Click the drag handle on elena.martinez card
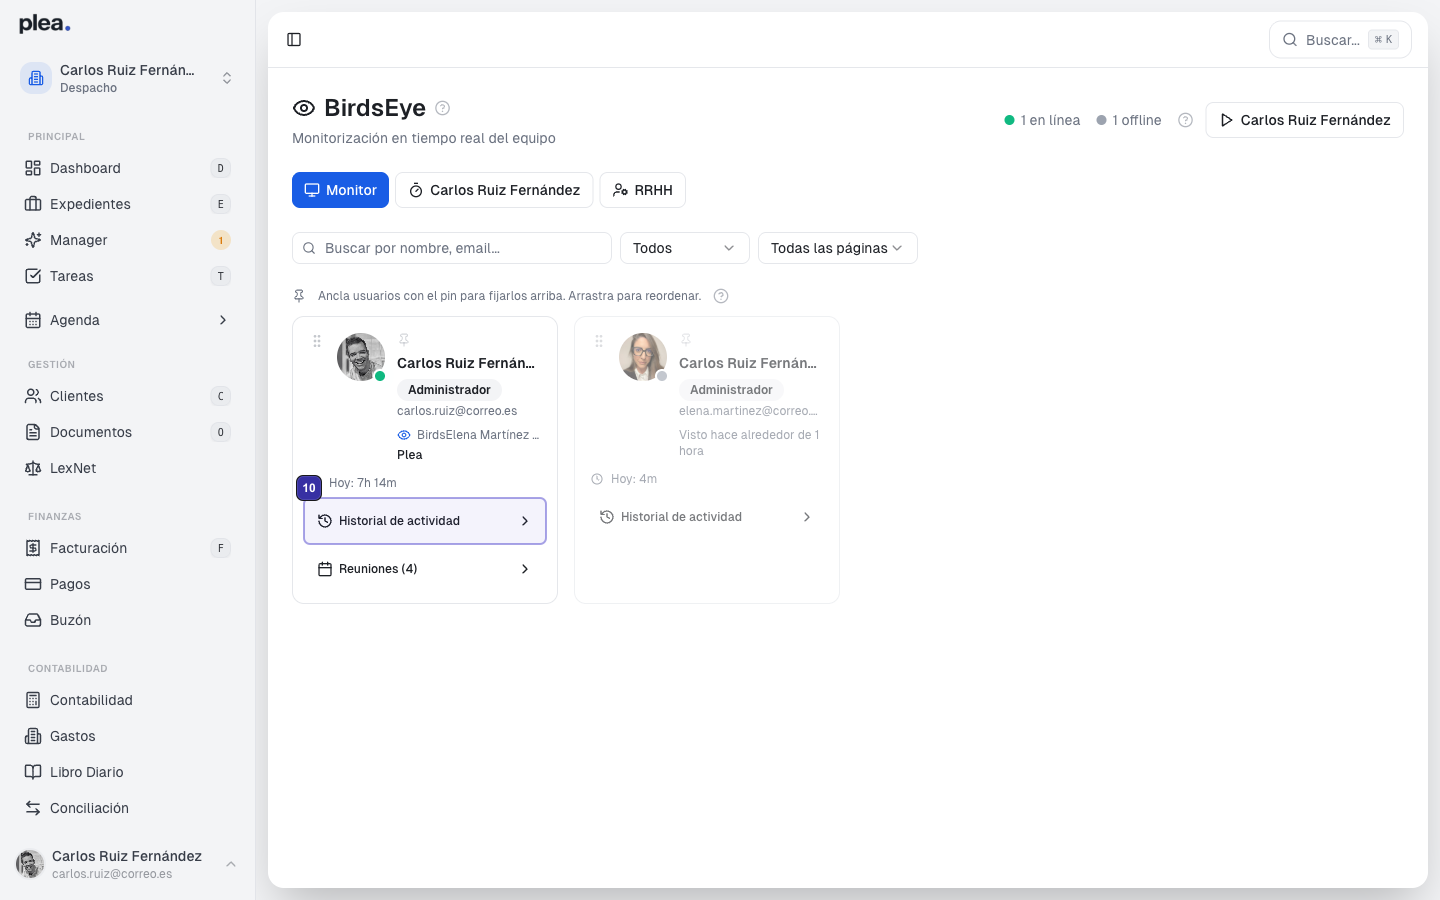Image resolution: width=1440 pixels, height=900 pixels. [x=599, y=341]
